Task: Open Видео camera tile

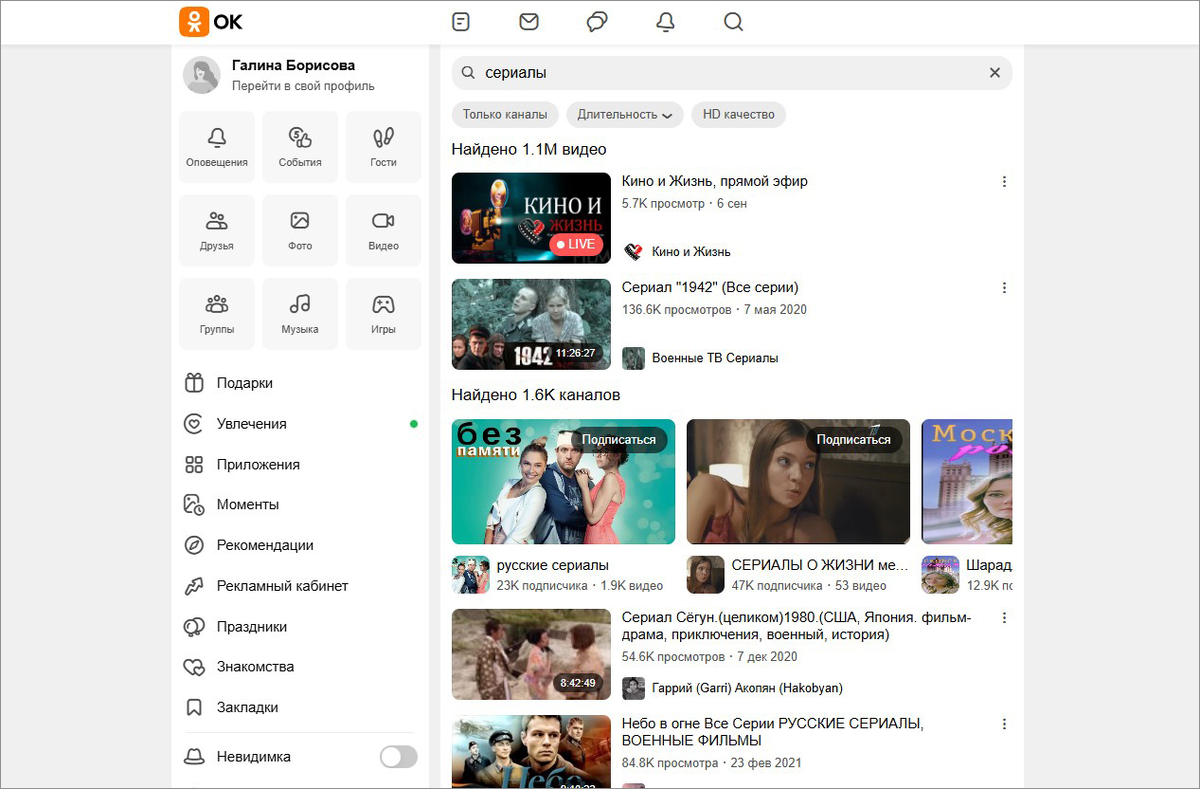Action: [383, 231]
